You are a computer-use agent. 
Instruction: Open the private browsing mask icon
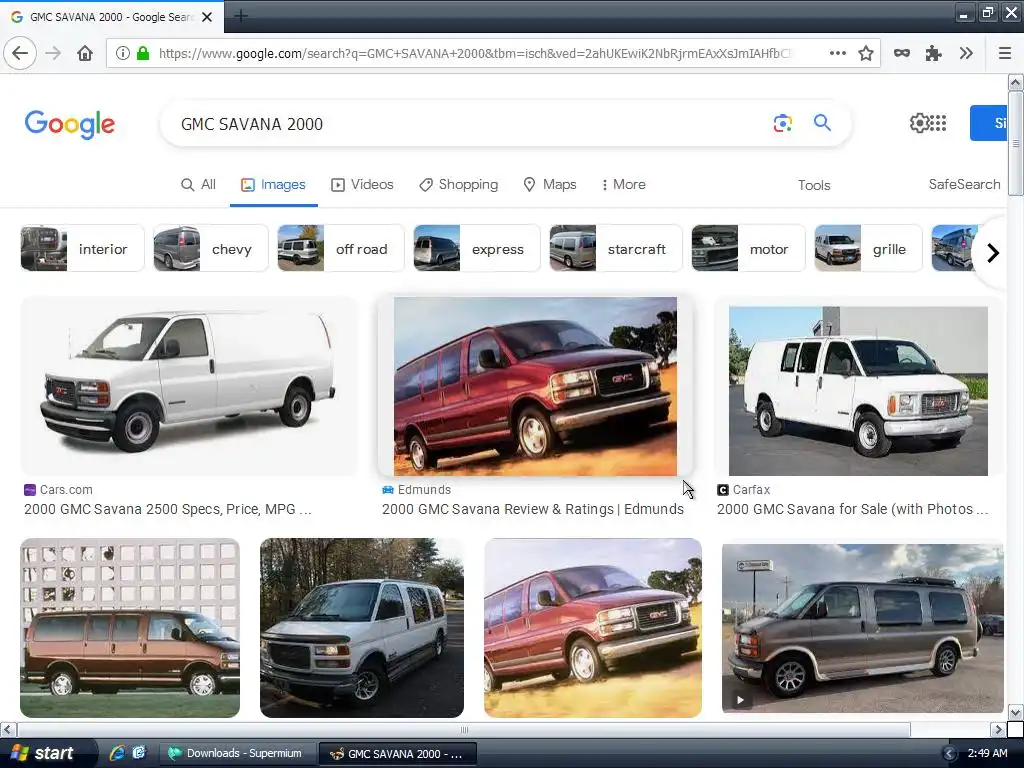click(x=902, y=53)
